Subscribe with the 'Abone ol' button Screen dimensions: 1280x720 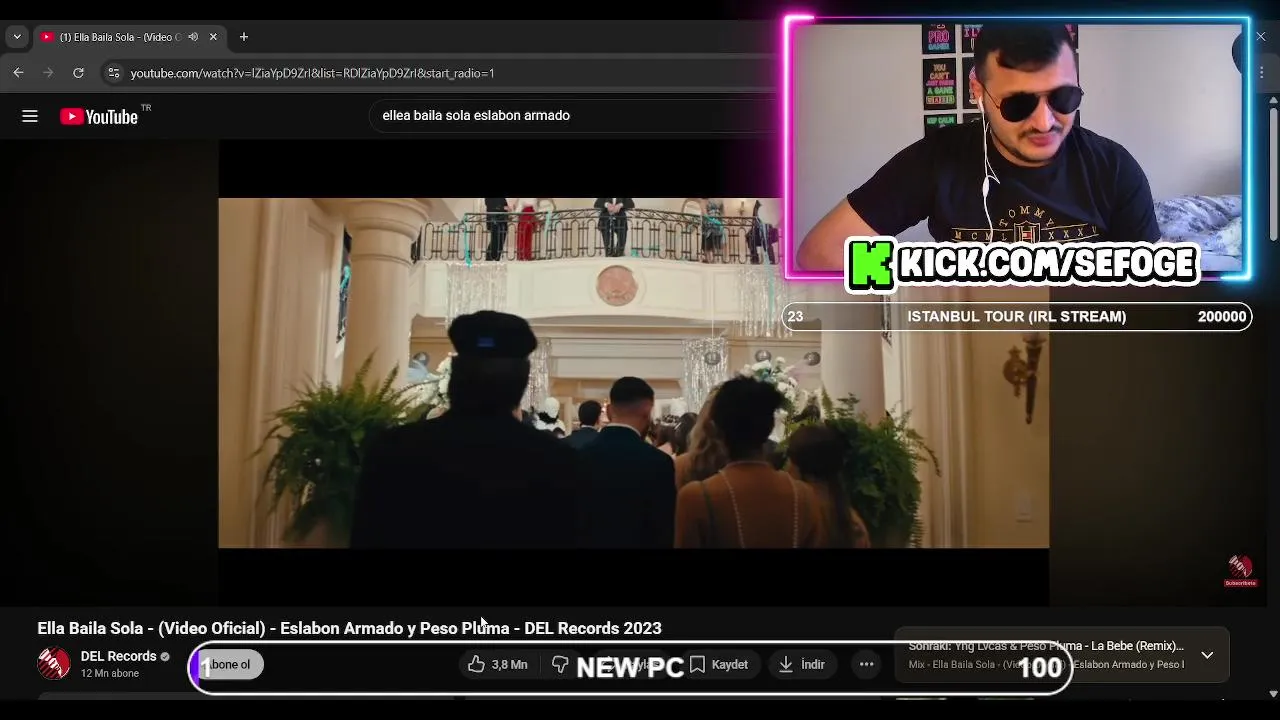click(228, 664)
